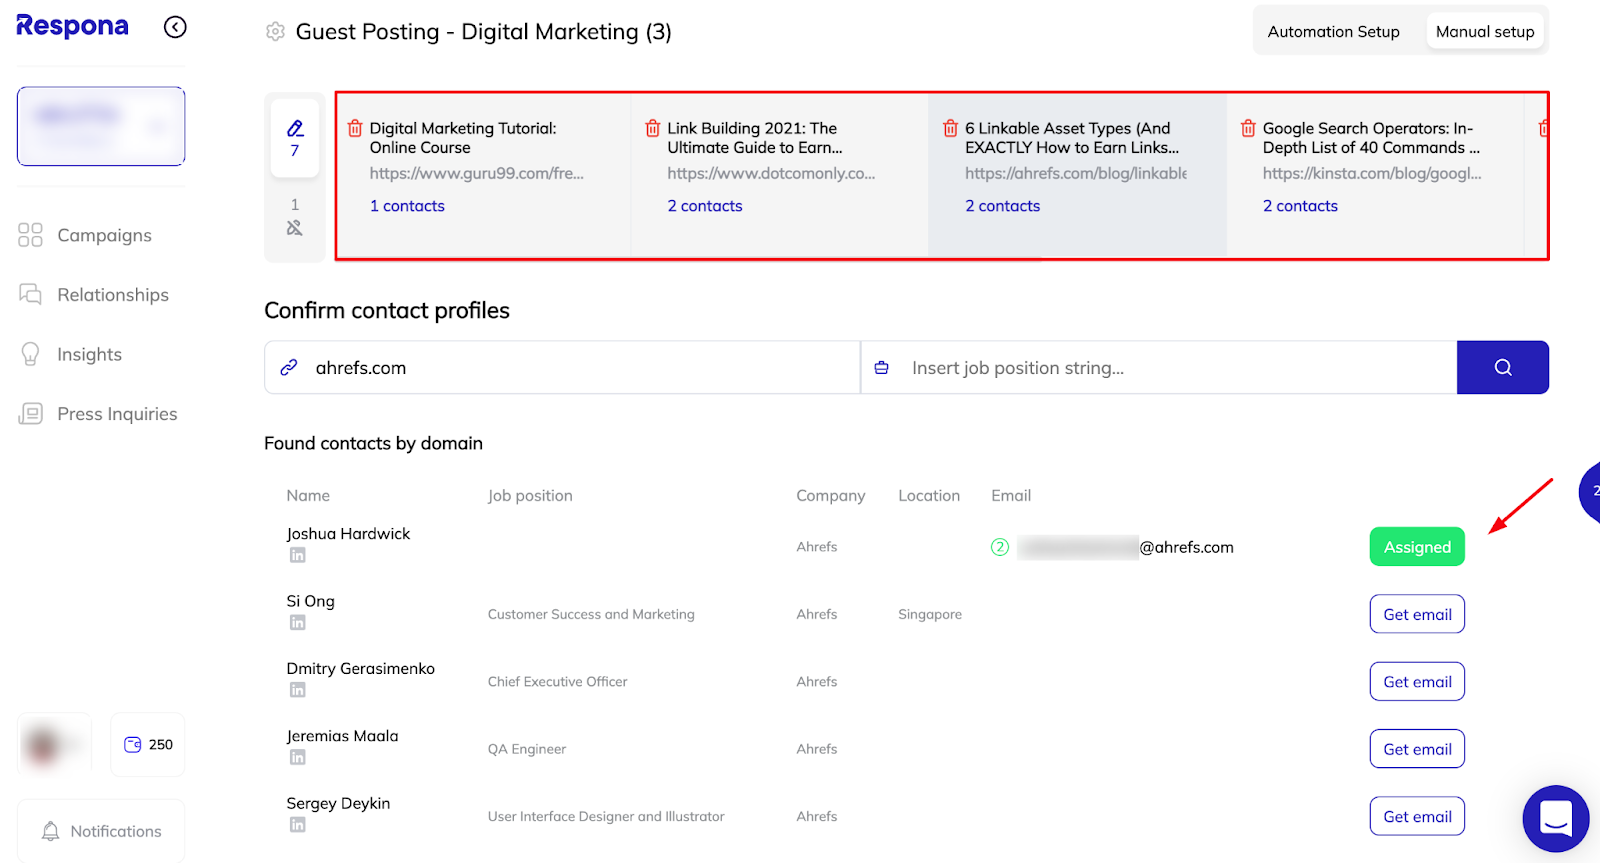Open Sergey Deykin's LinkedIn profile icon

pyautogui.click(x=297, y=824)
